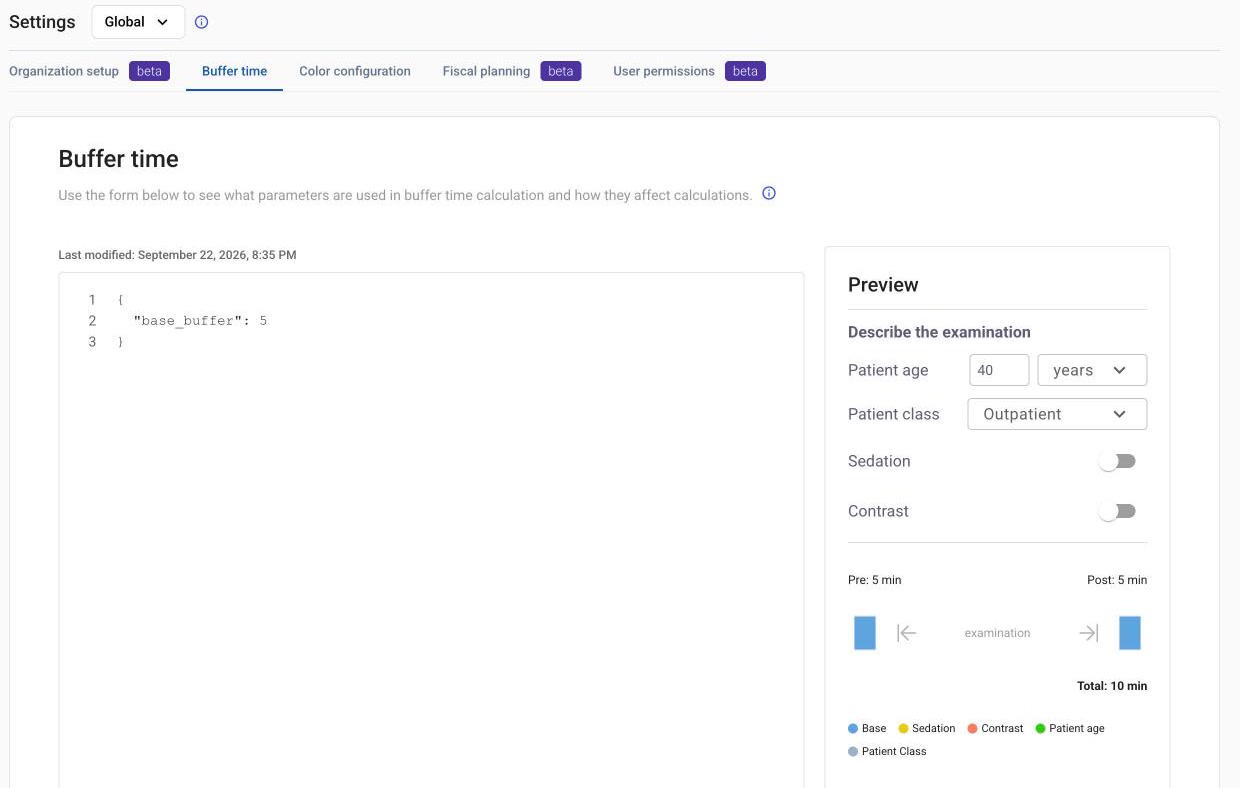
Task: Click the red Contrast legend dot
Action: point(972,729)
